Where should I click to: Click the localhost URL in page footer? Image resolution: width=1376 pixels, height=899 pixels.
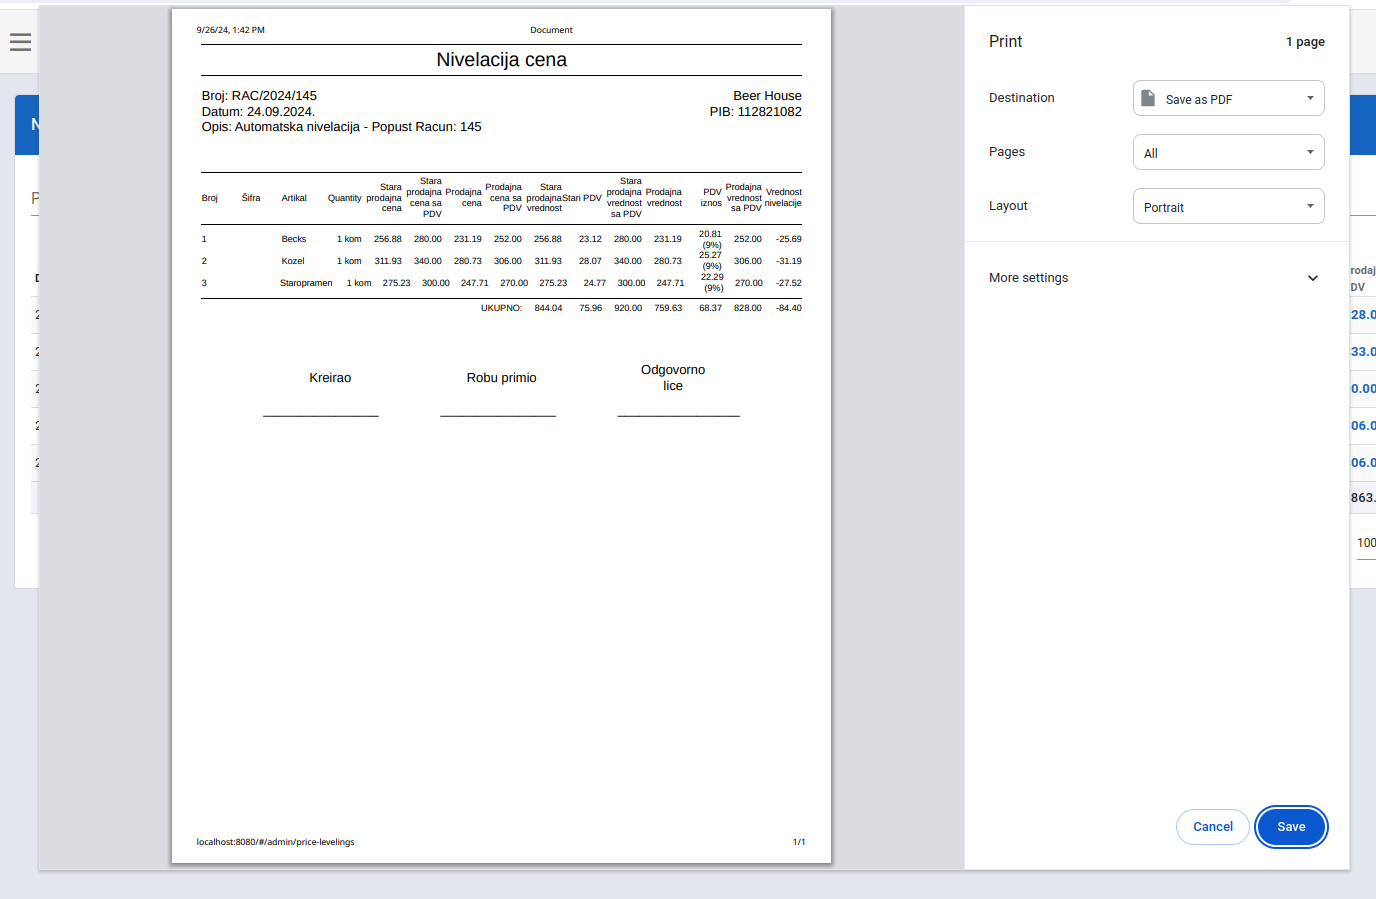click(x=275, y=842)
